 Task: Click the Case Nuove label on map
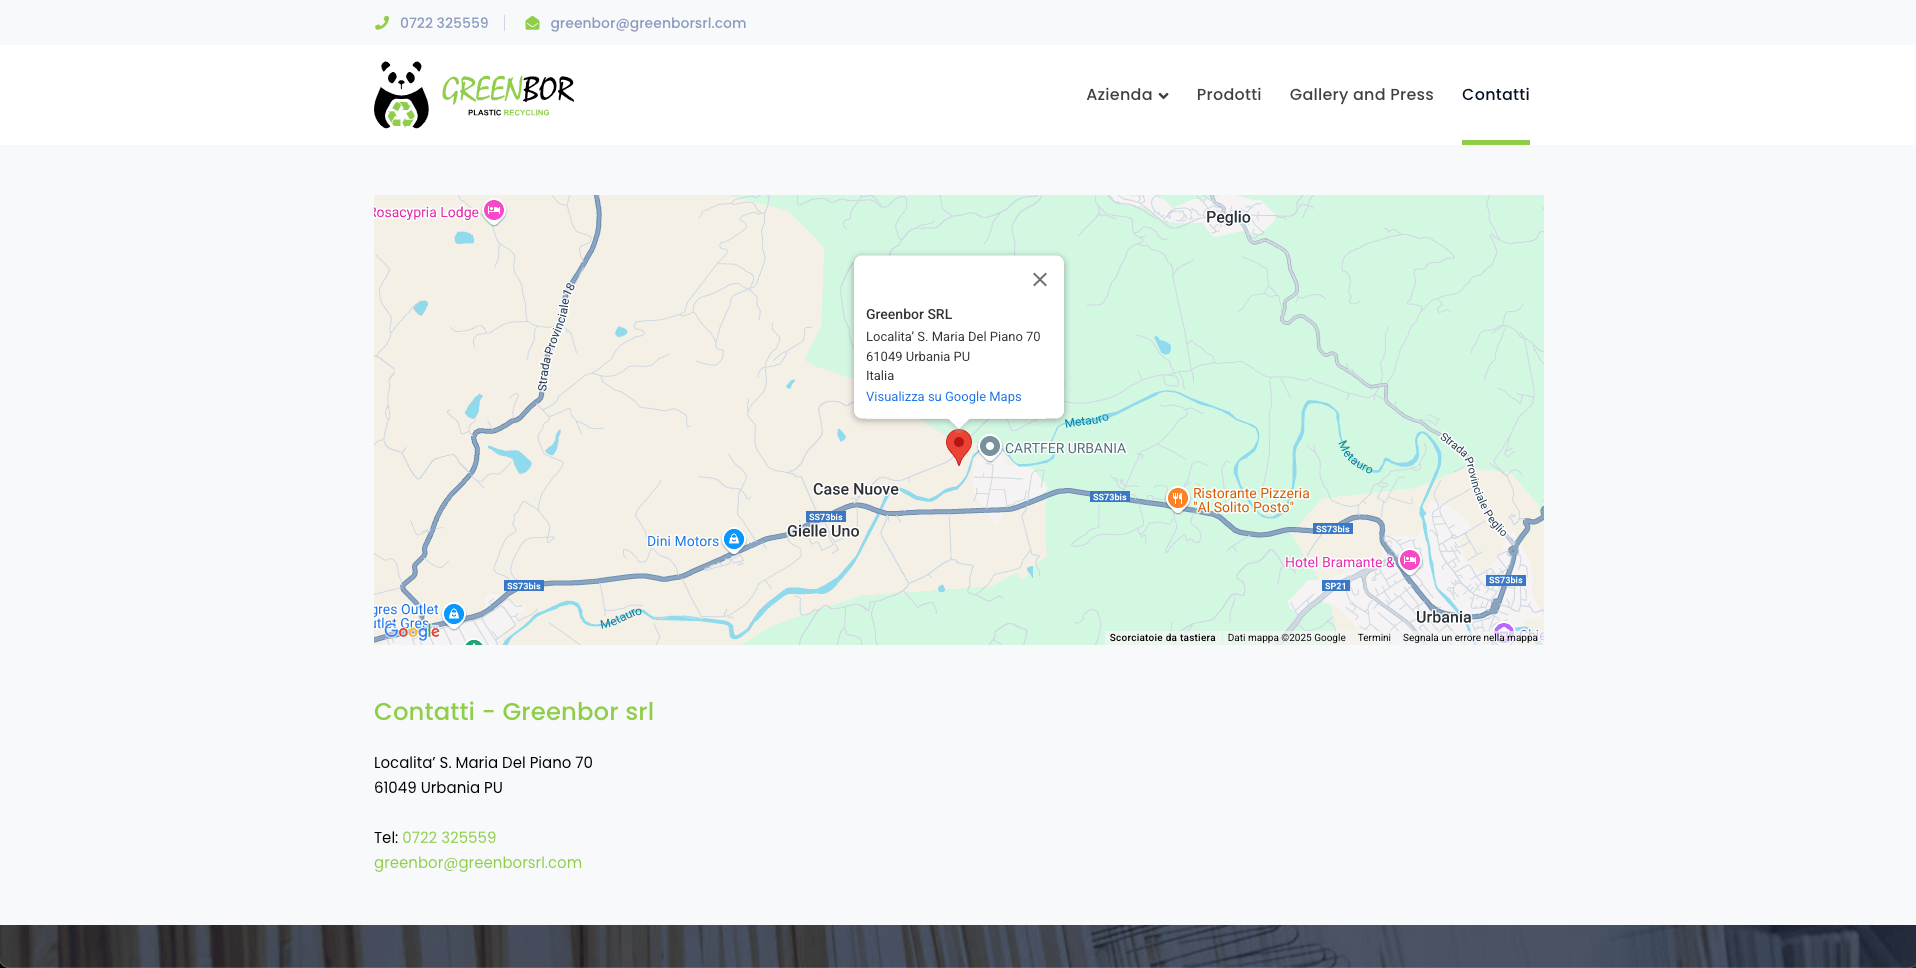tap(855, 489)
